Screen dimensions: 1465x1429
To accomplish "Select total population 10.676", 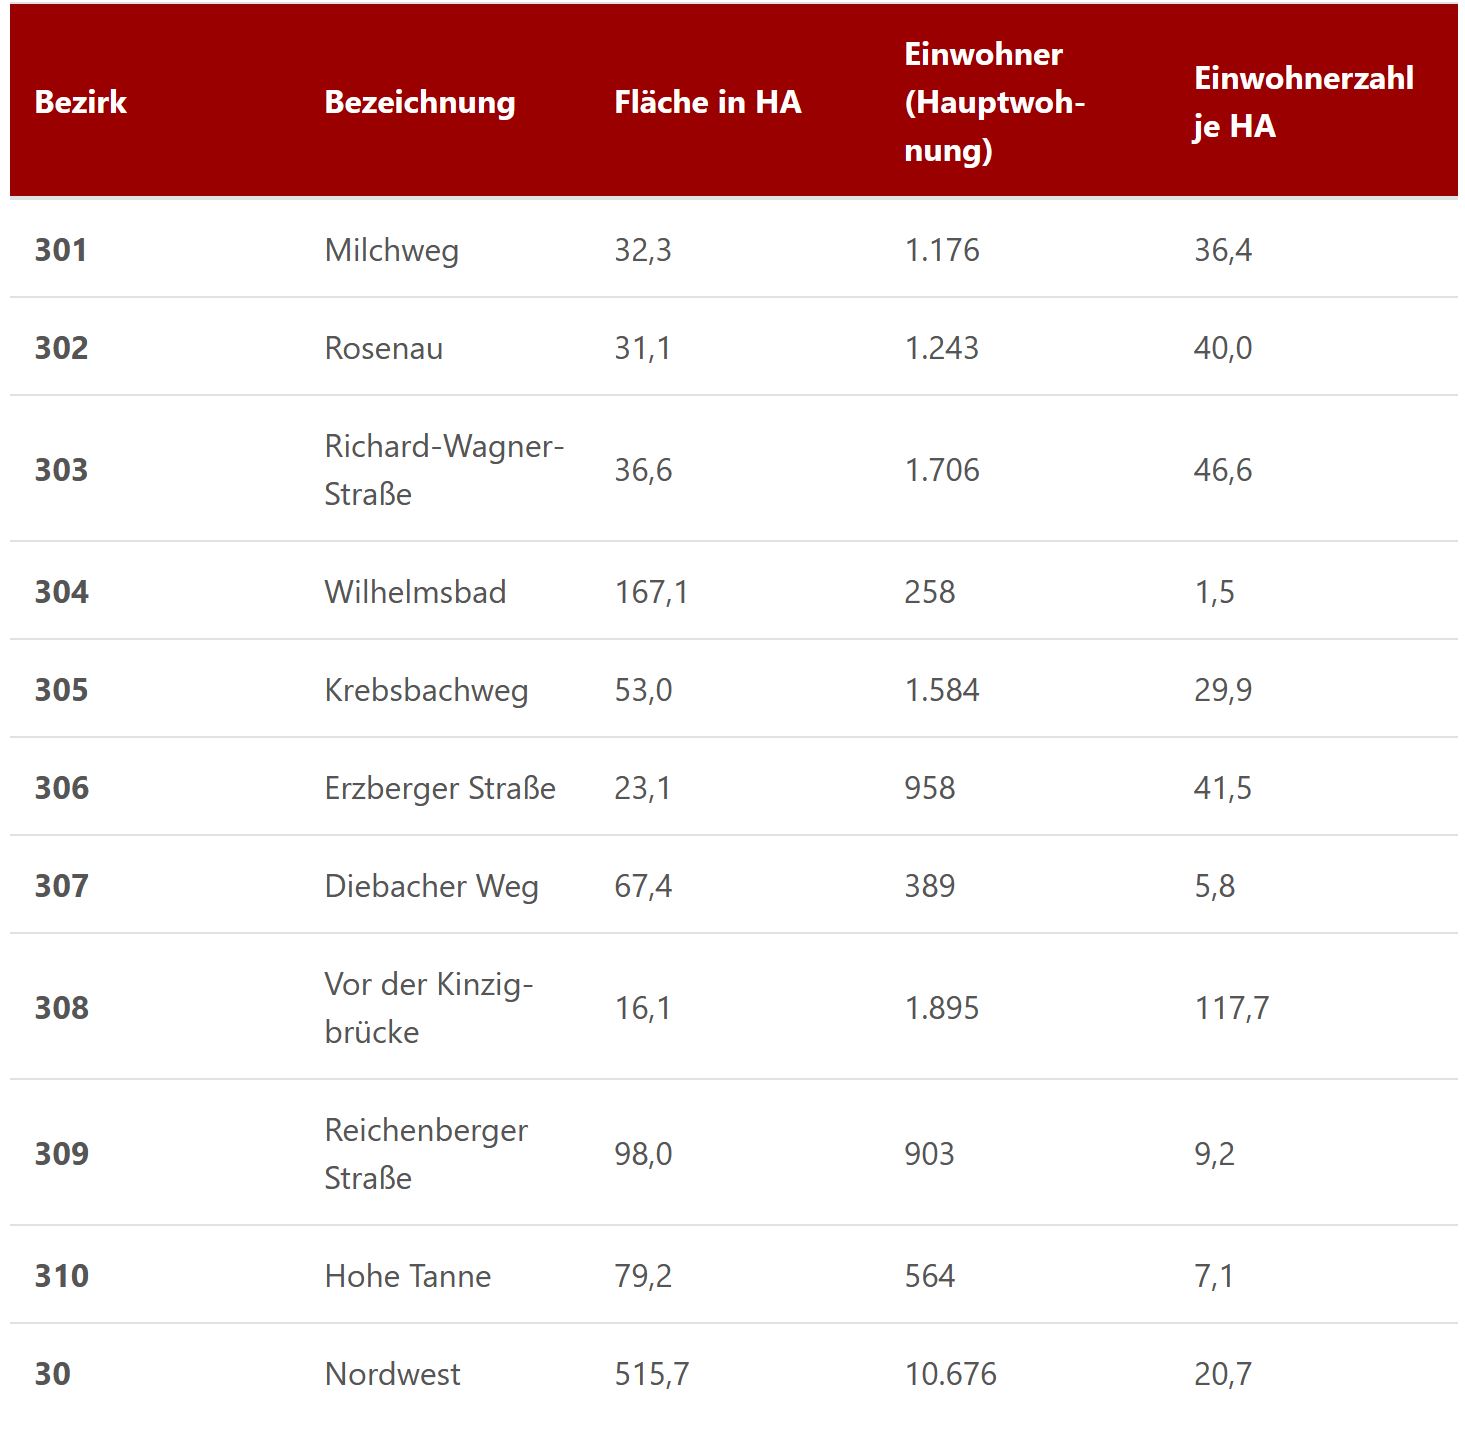I will click(951, 1374).
